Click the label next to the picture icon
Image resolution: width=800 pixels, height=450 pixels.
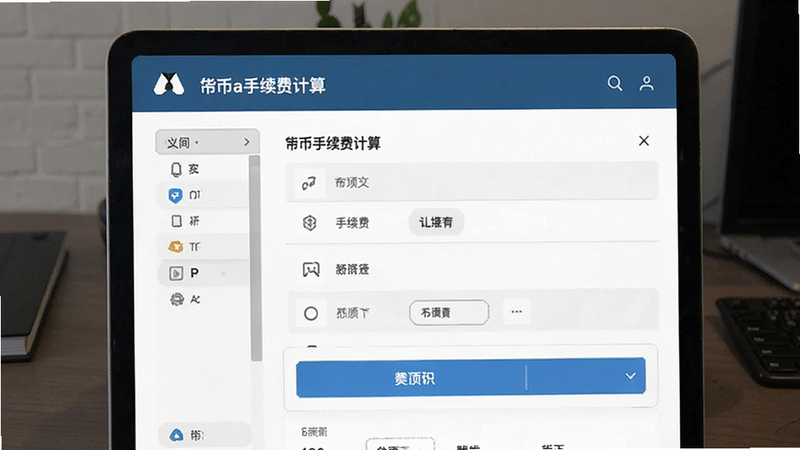(352, 269)
